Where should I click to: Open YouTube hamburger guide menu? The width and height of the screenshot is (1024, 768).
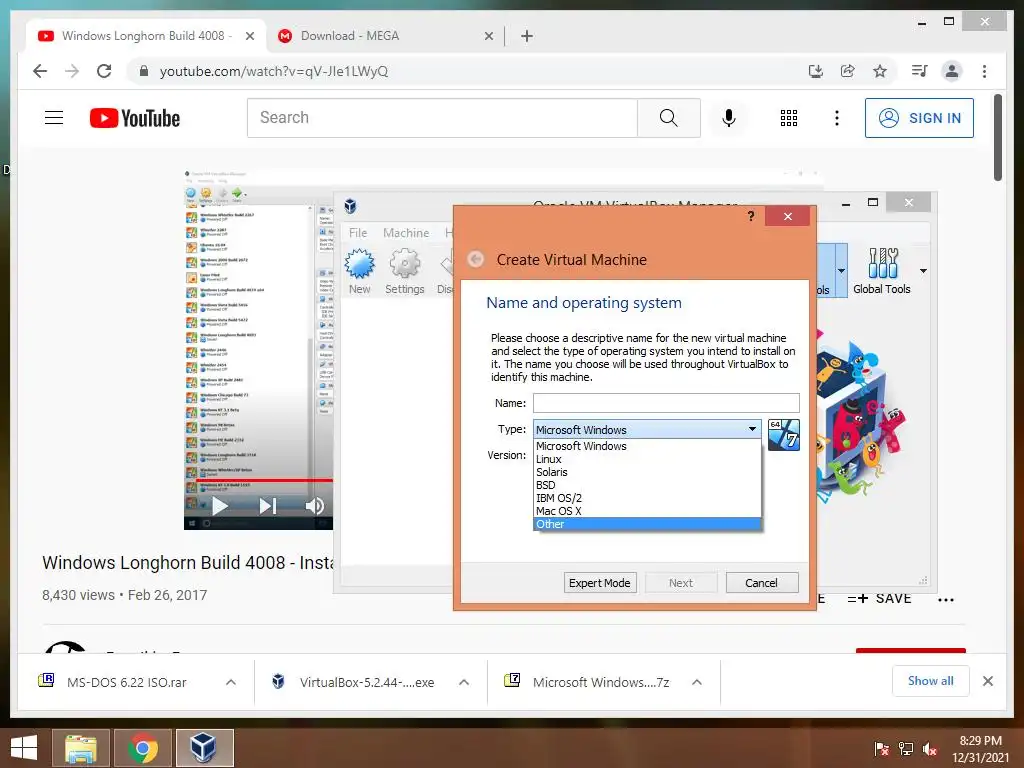tap(54, 118)
